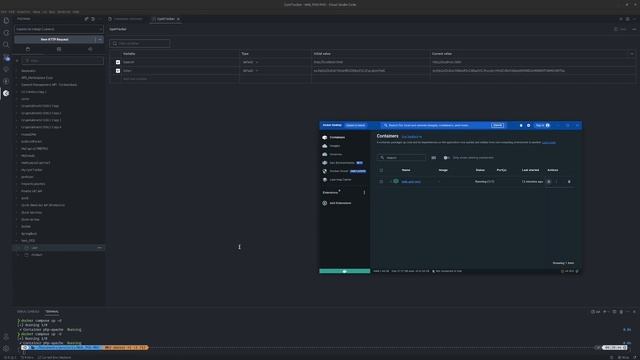
Task: Expand the container row in Docker list
Action: coord(391,182)
